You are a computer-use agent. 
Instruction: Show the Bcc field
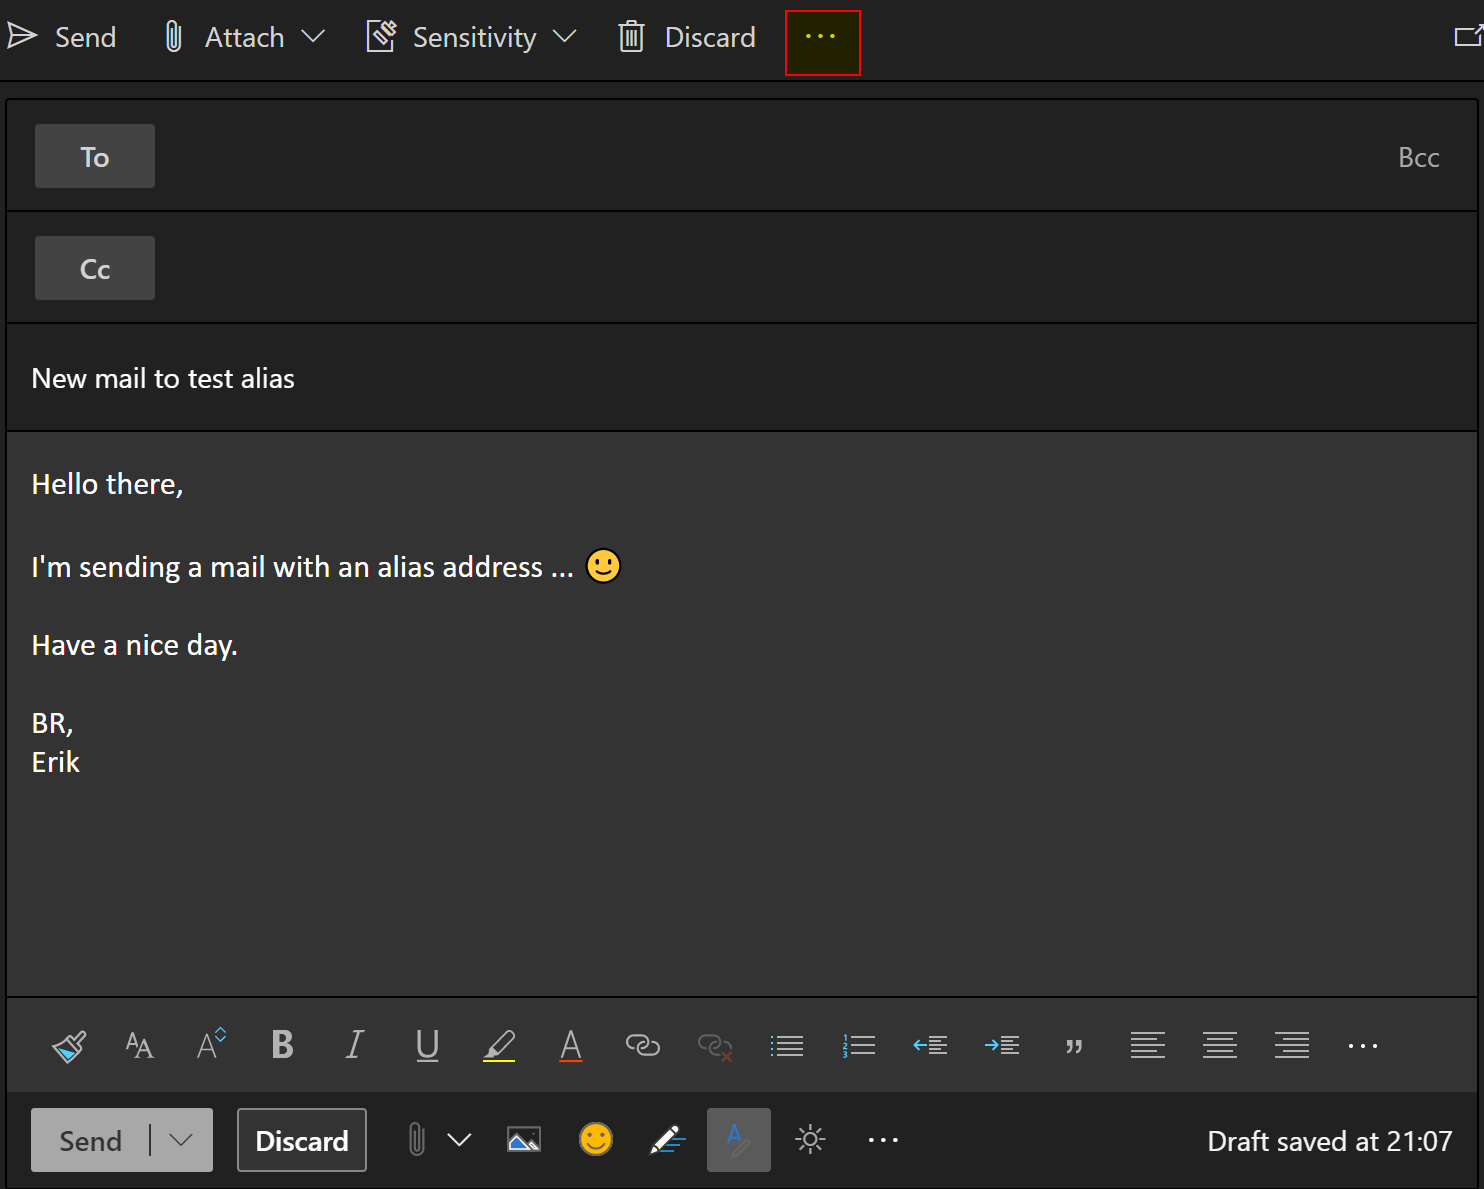point(1418,158)
